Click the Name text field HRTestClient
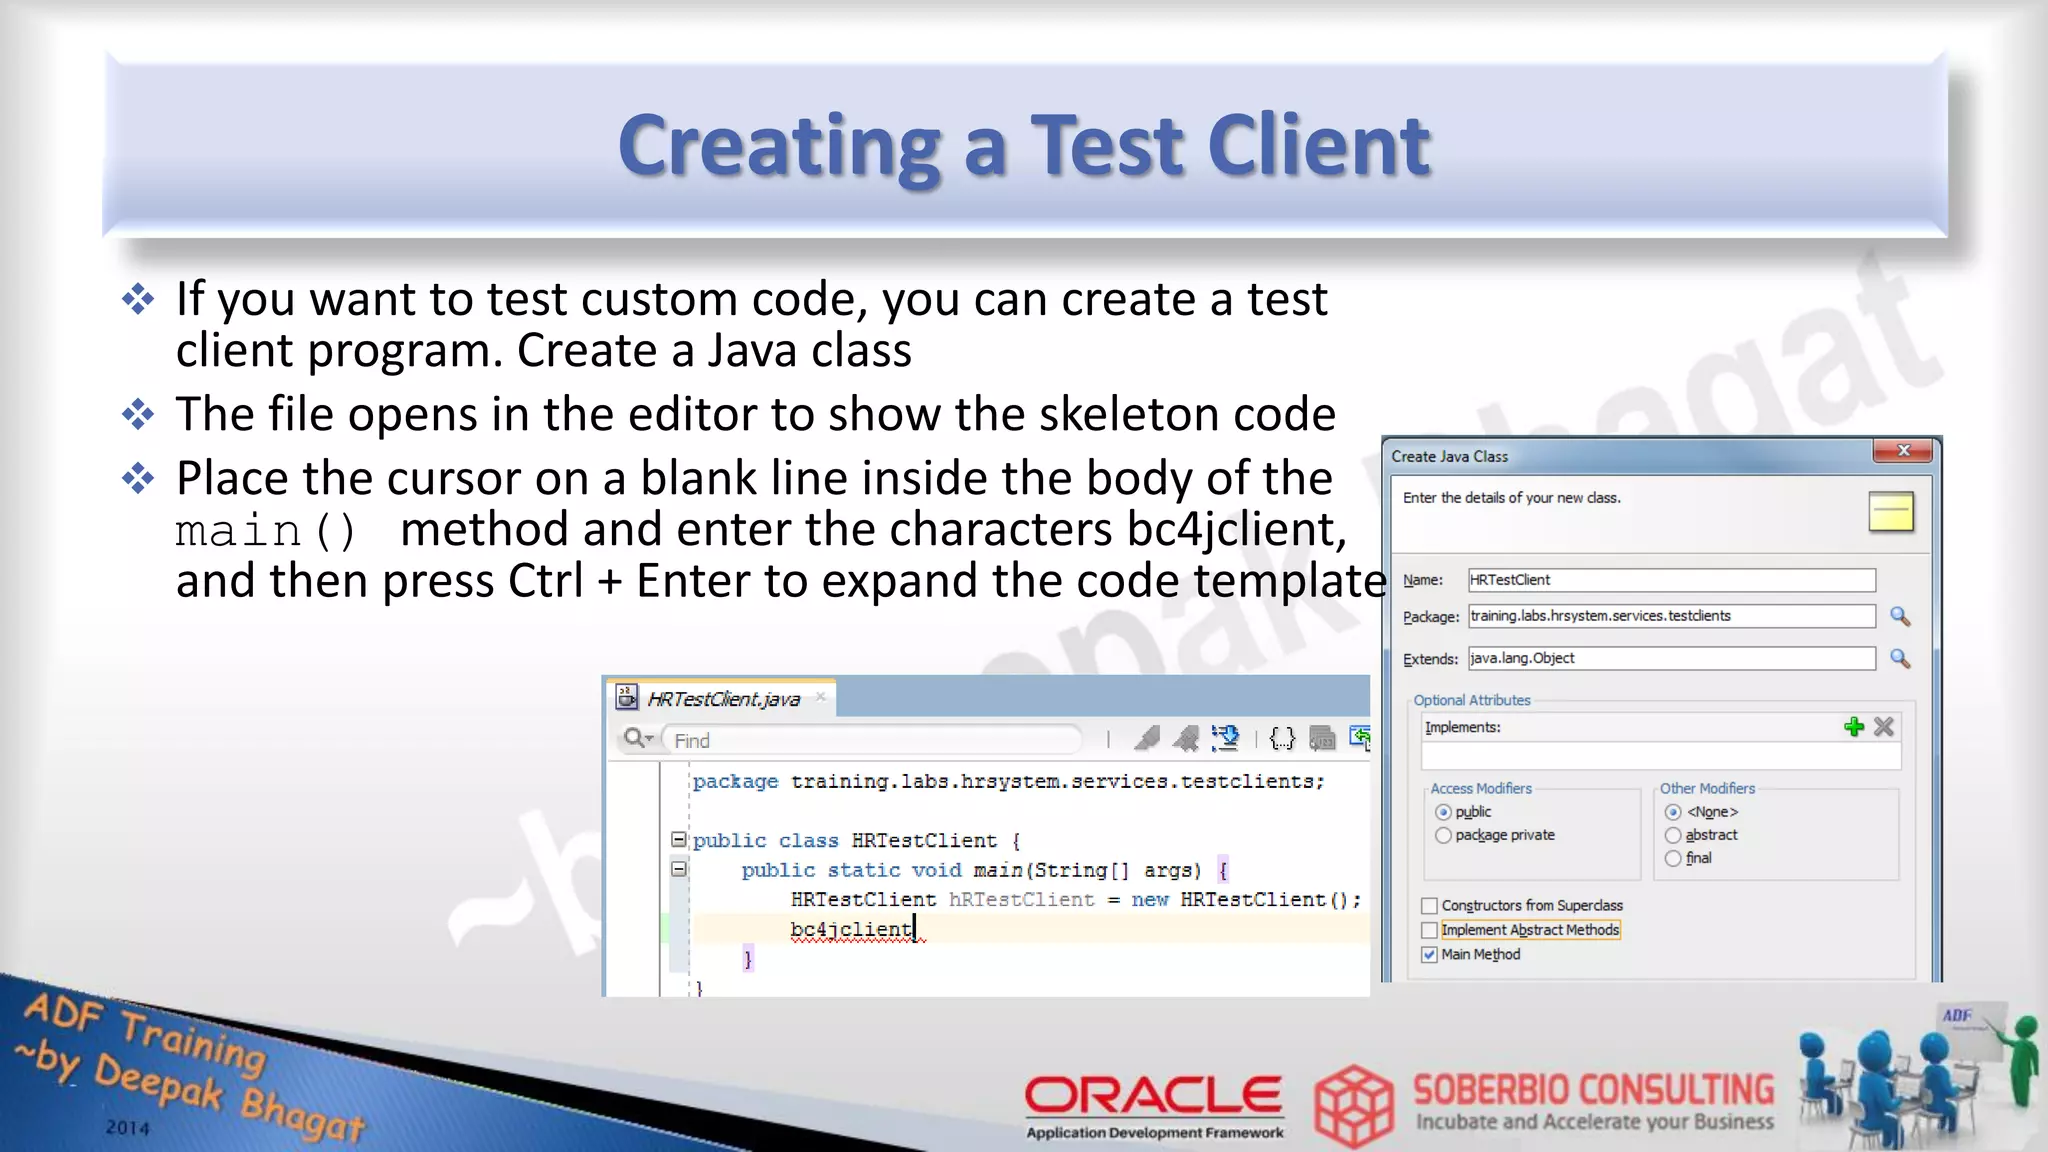 tap(1670, 580)
